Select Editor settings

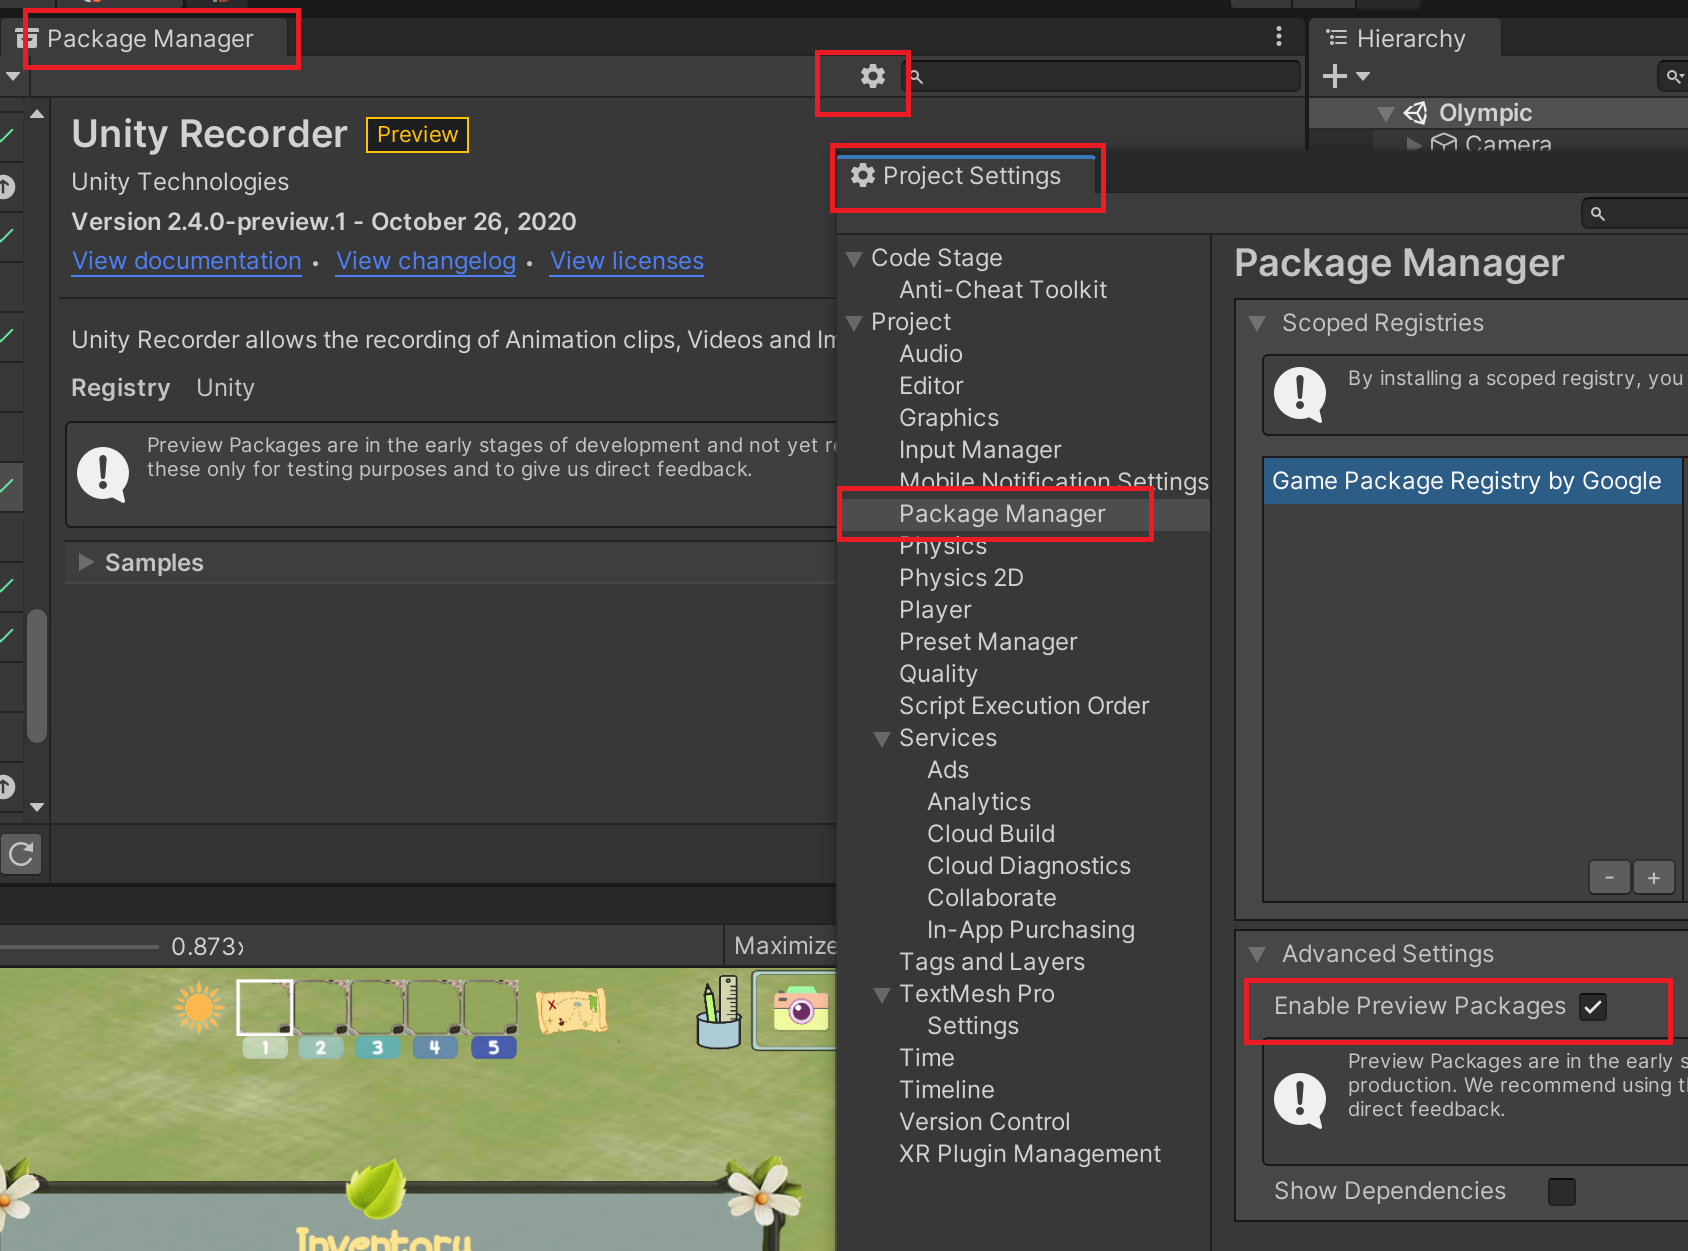tap(931, 386)
